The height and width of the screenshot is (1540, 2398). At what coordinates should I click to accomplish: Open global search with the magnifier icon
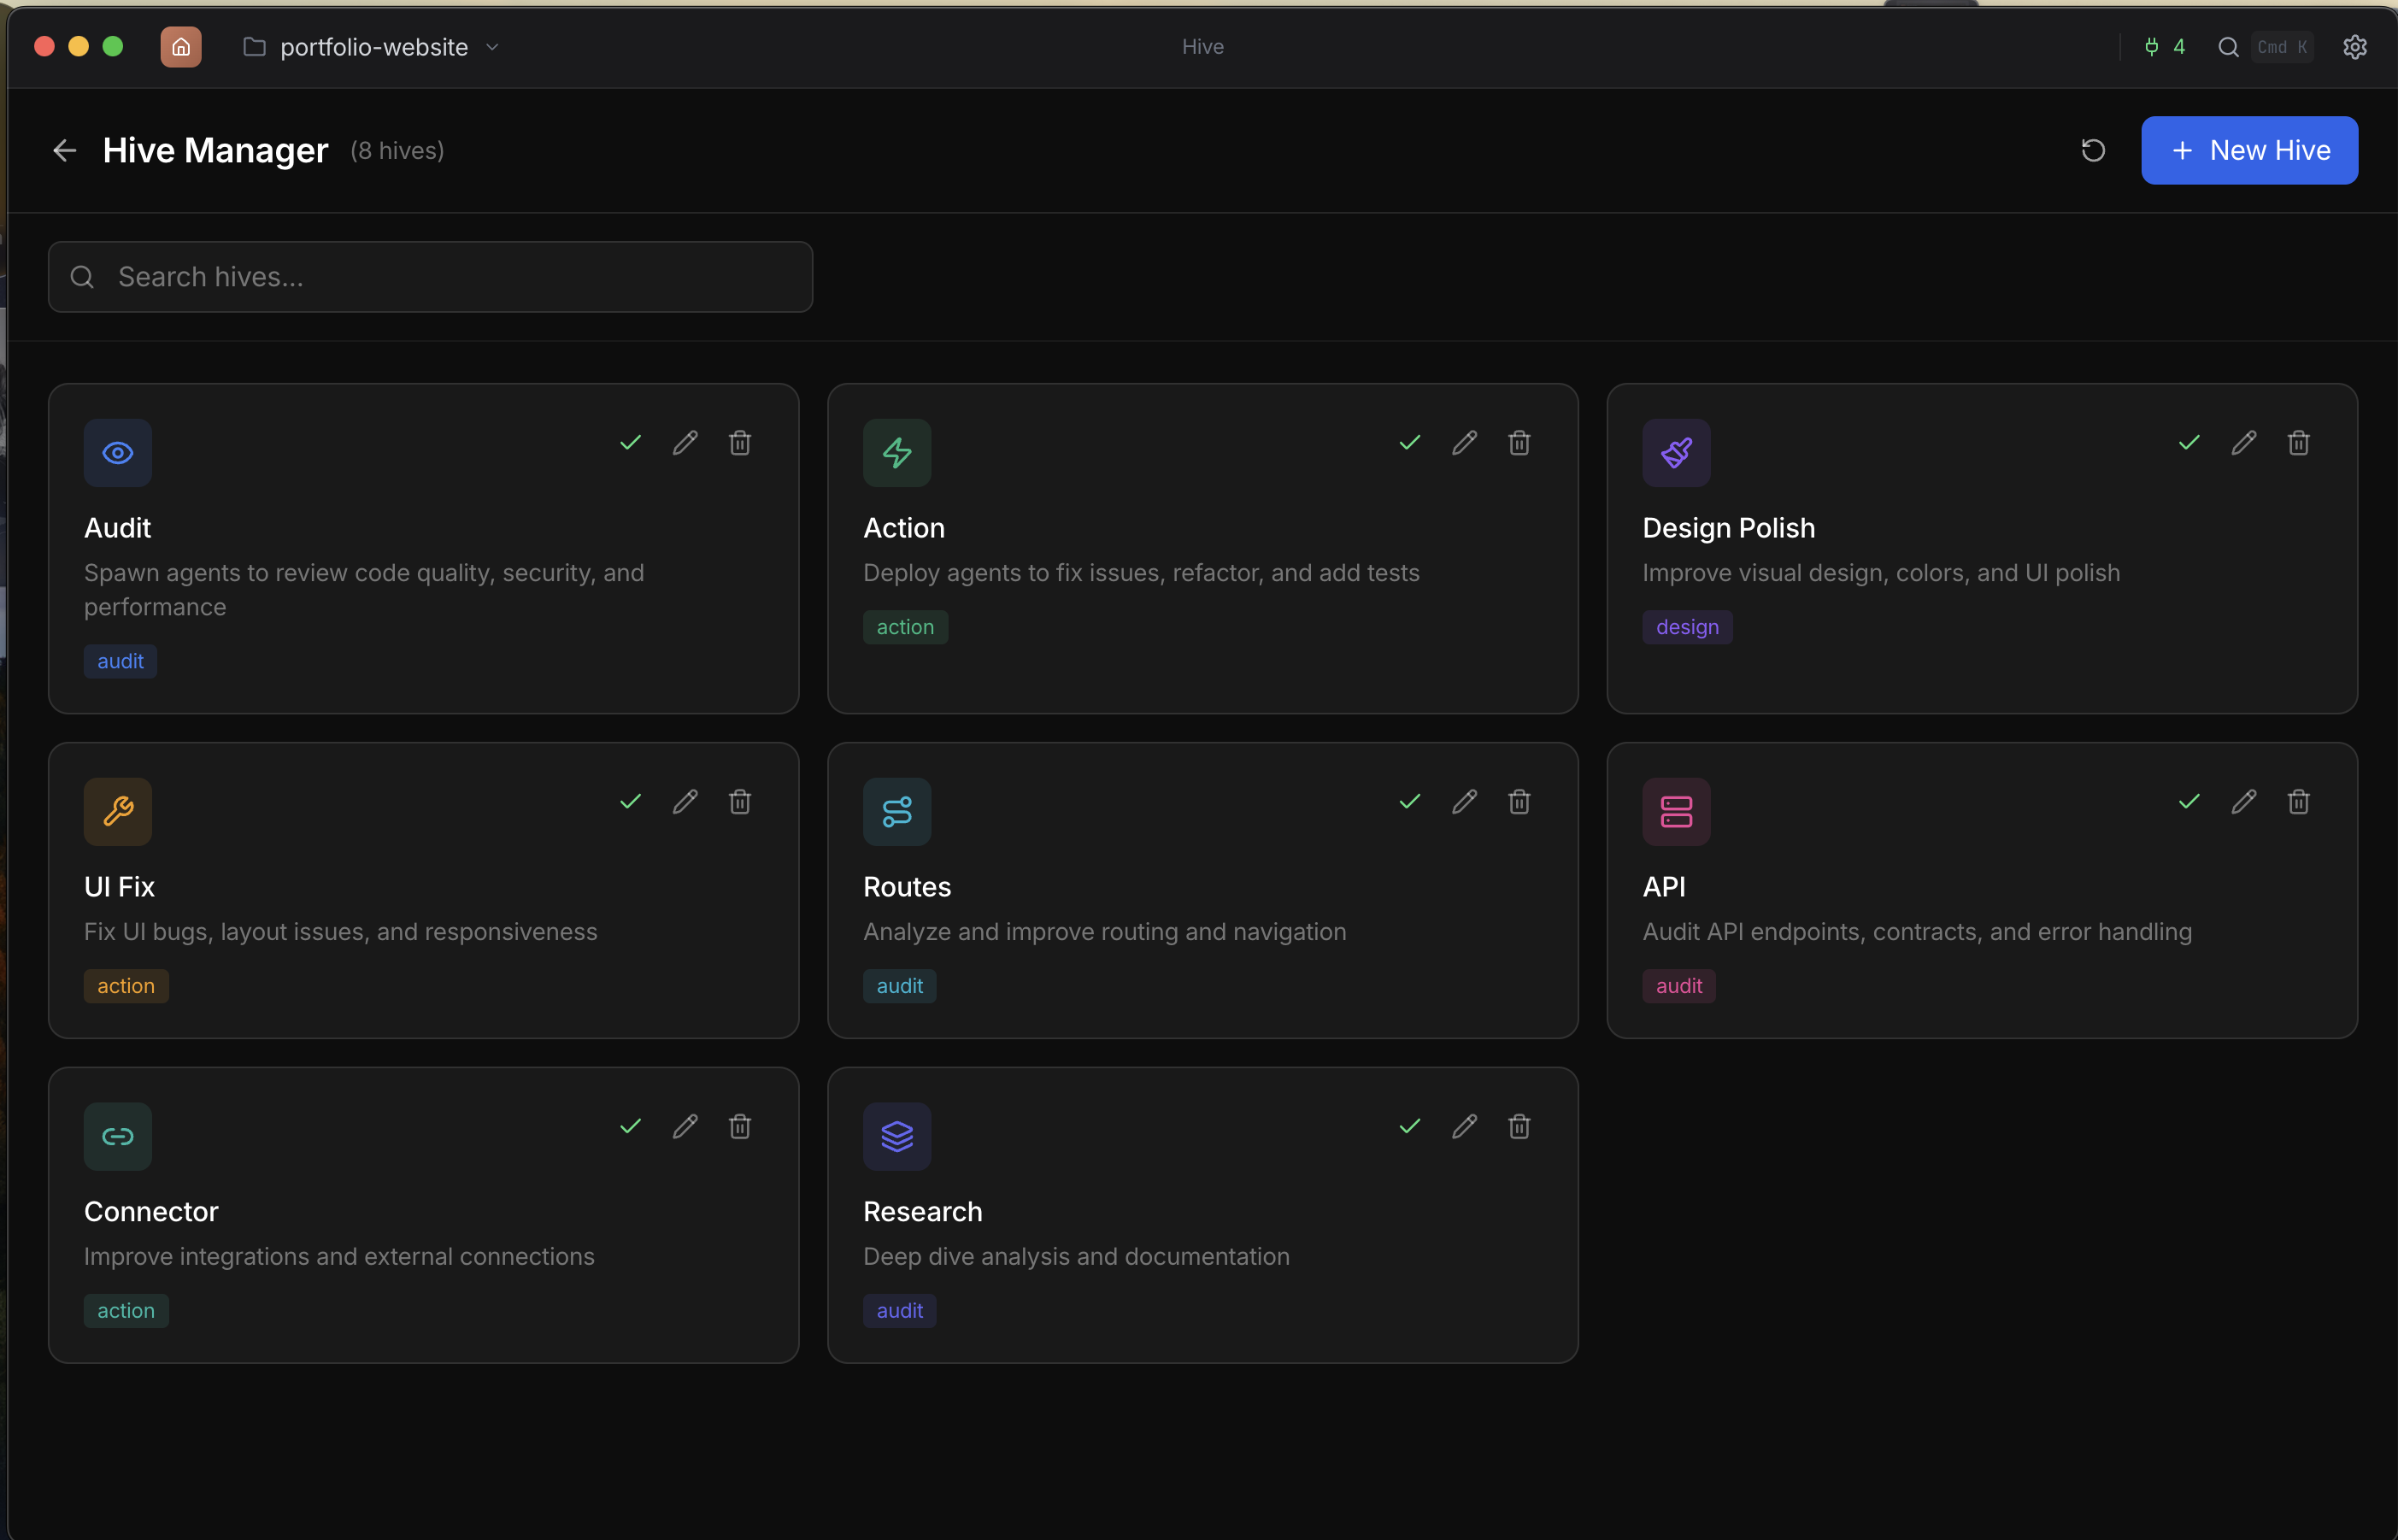pos(2228,46)
